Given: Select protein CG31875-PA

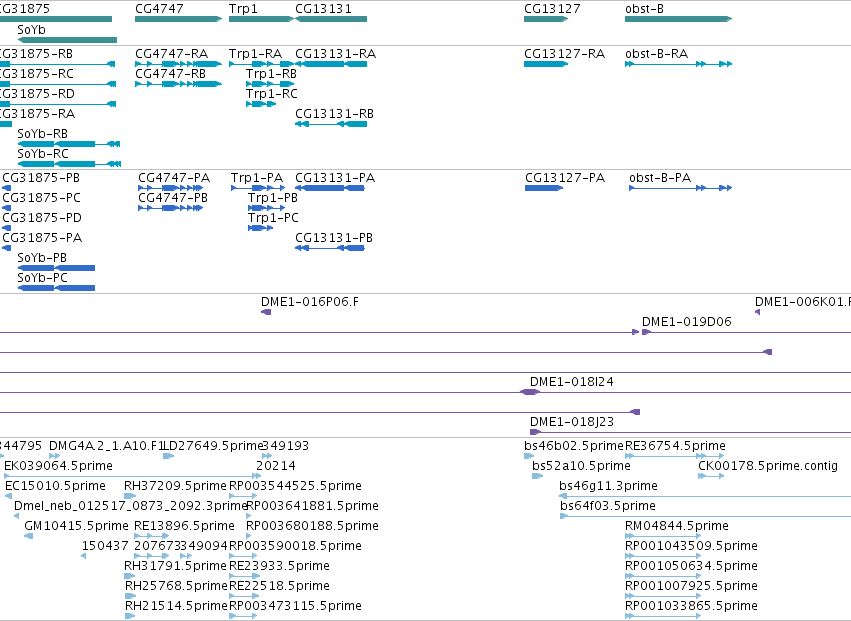Looking at the screenshot, I should click(7, 249).
